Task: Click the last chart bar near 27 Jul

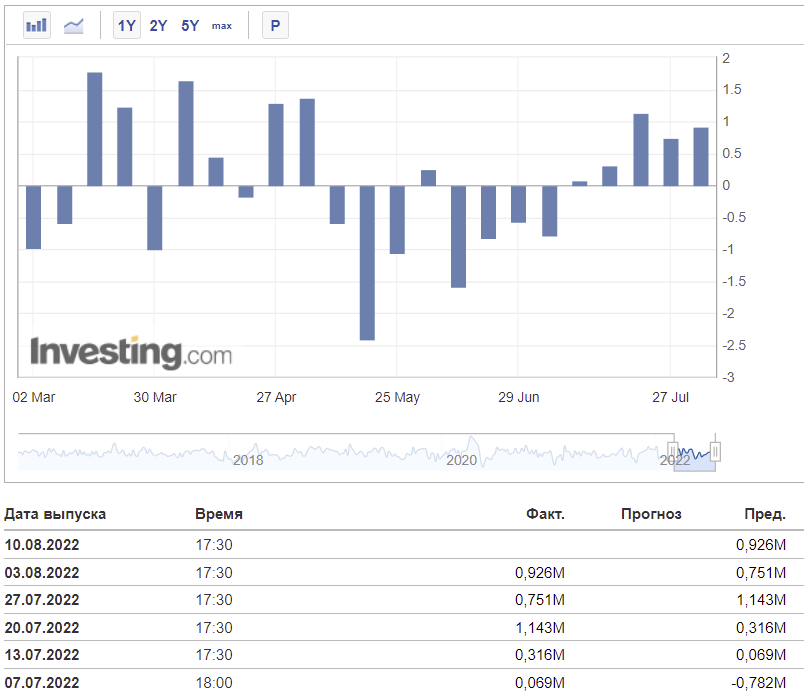Action: point(701,157)
